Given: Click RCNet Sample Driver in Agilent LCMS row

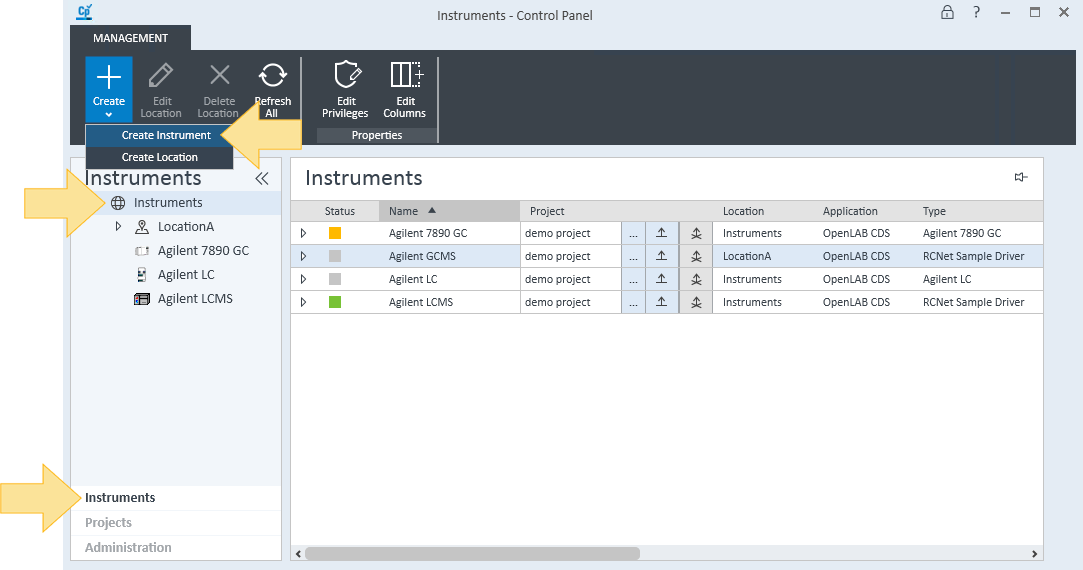Looking at the screenshot, I should click(973, 302).
